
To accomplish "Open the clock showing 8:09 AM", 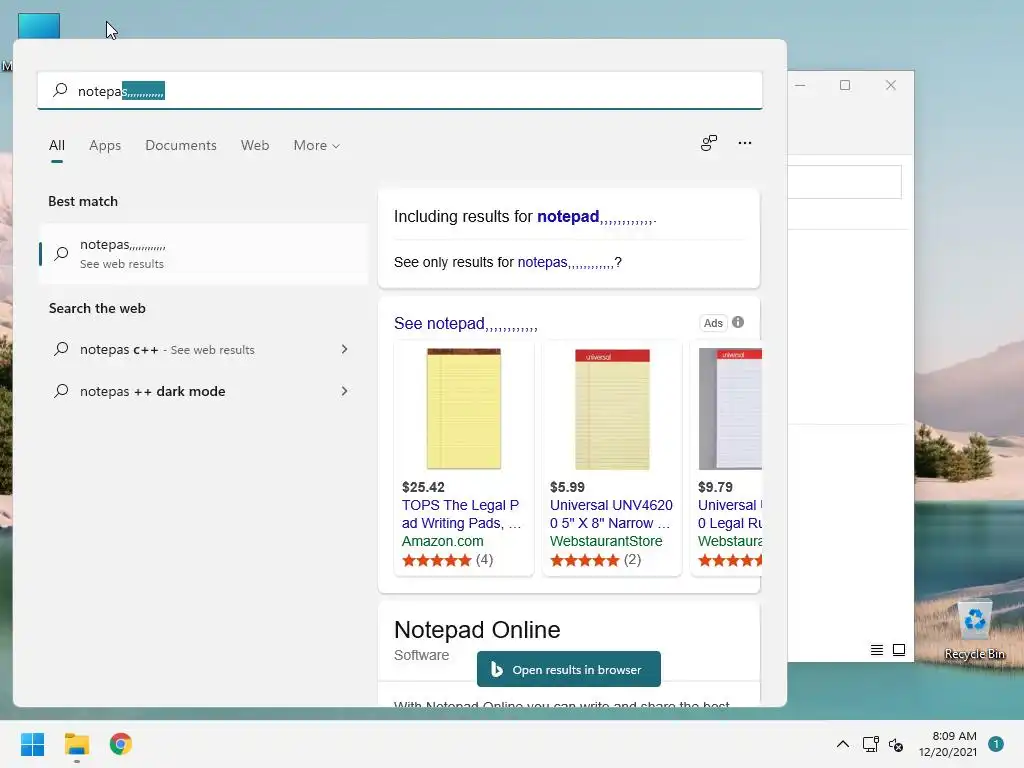I will pos(948,744).
